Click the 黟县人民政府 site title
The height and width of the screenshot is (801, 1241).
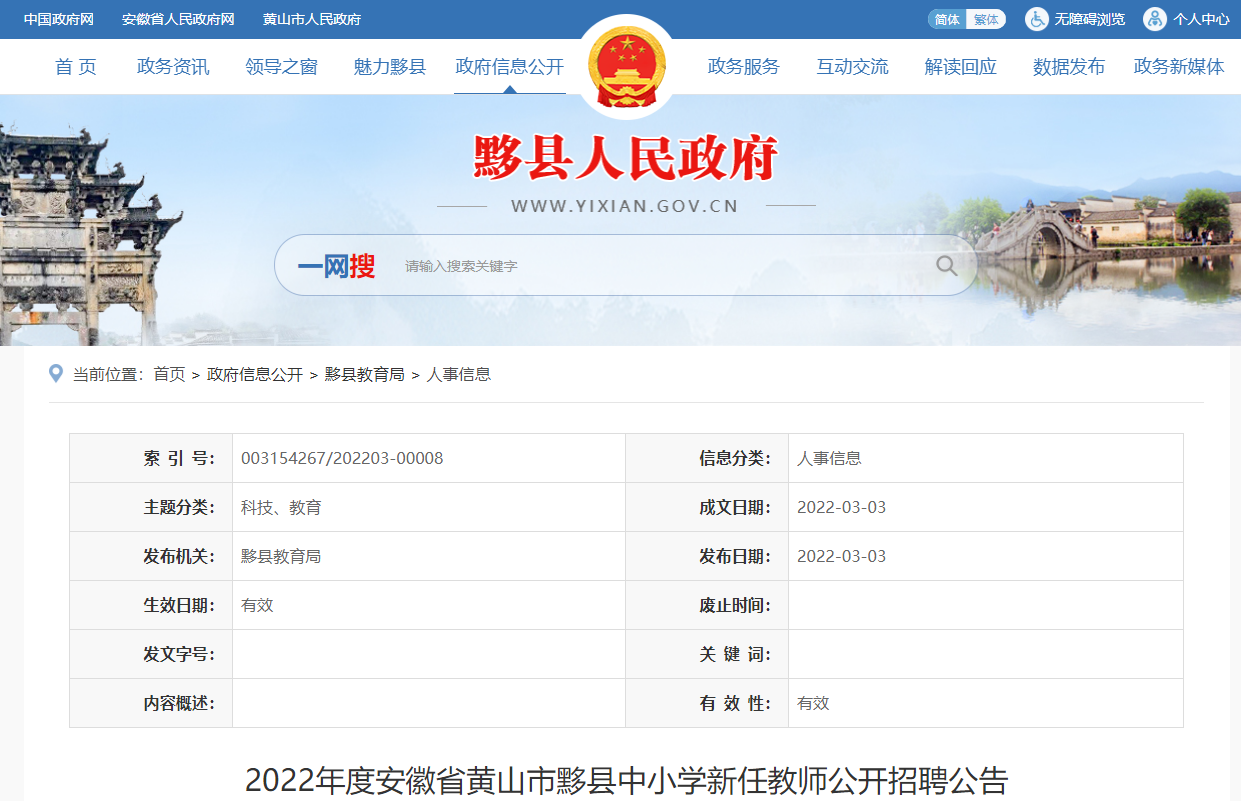coord(626,158)
